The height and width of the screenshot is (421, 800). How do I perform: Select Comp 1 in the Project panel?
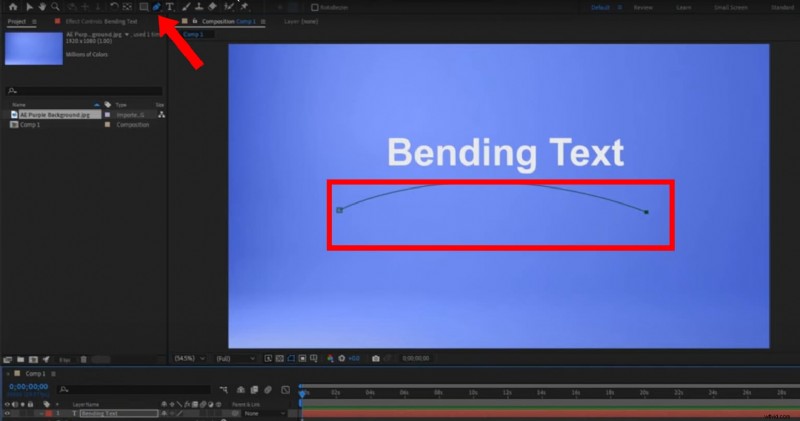[x=30, y=125]
